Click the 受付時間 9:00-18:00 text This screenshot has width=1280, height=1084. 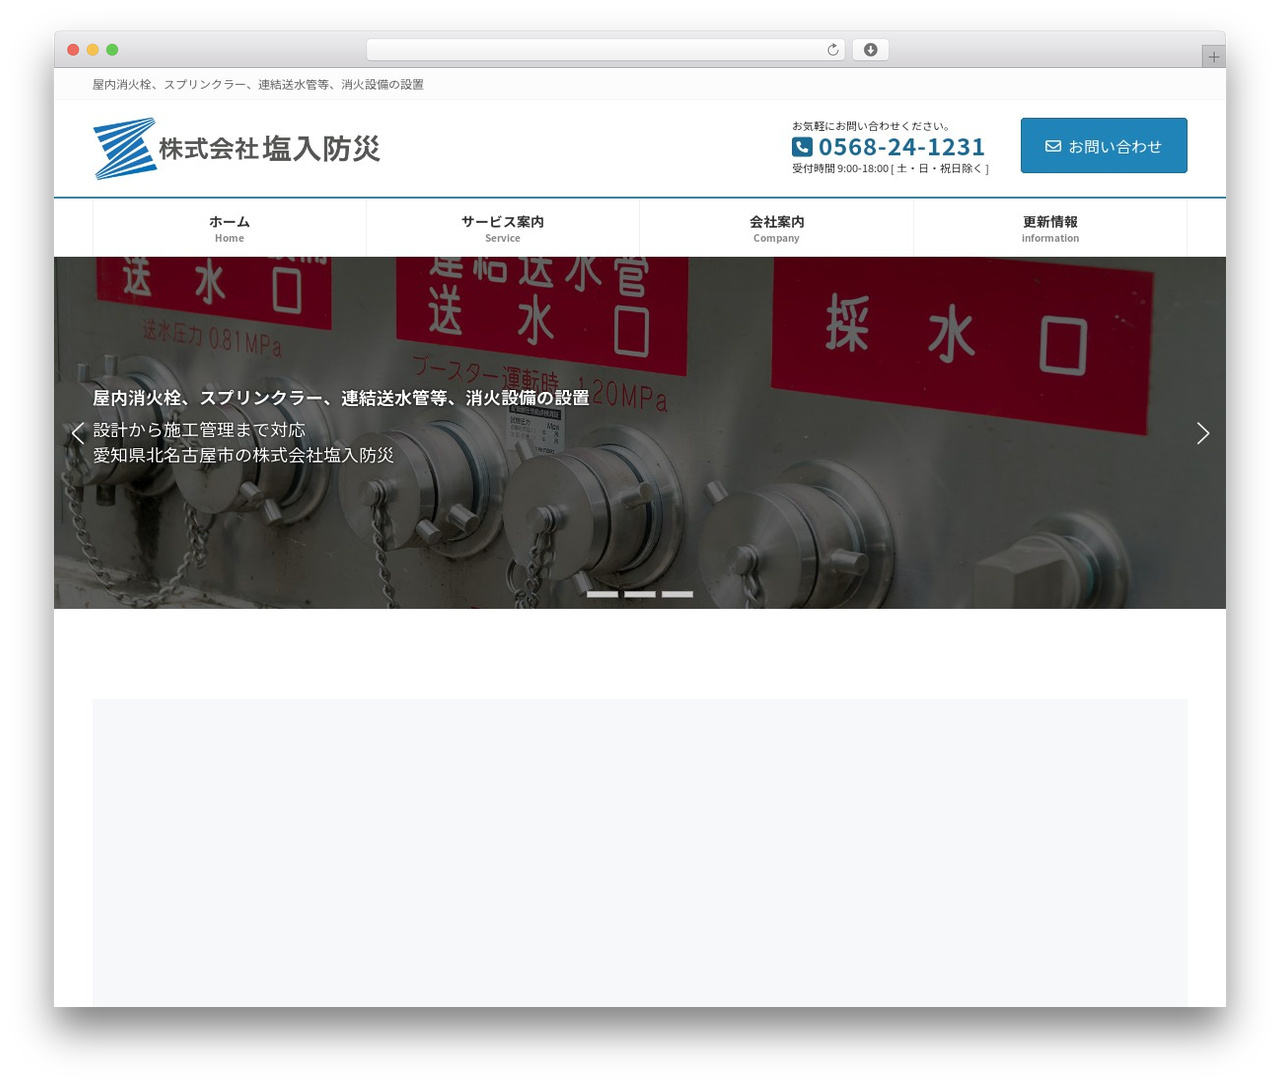click(x=890, y=169)
